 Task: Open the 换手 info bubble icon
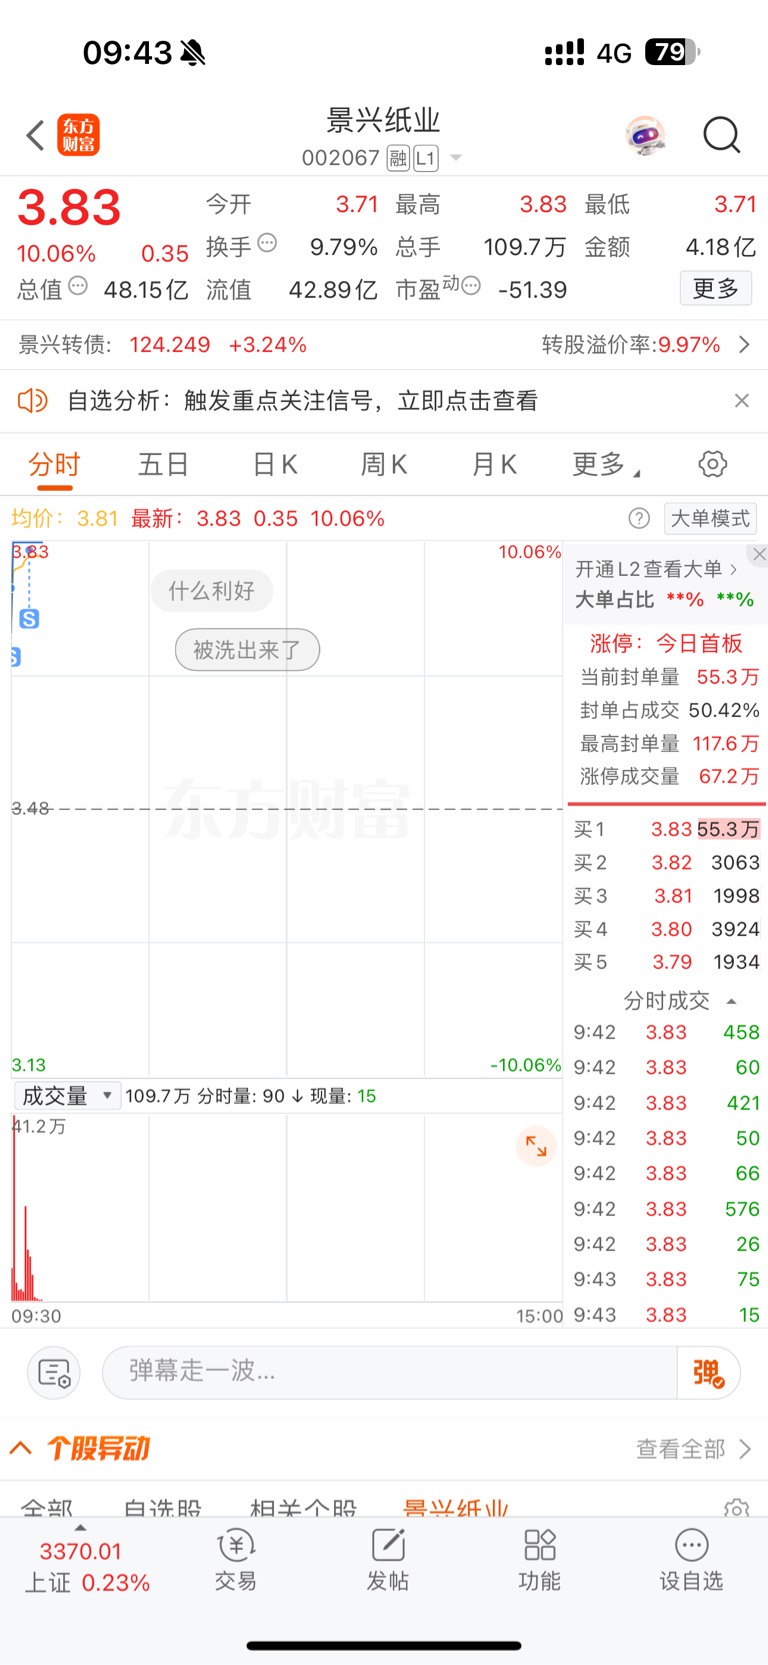pos(267,243)
